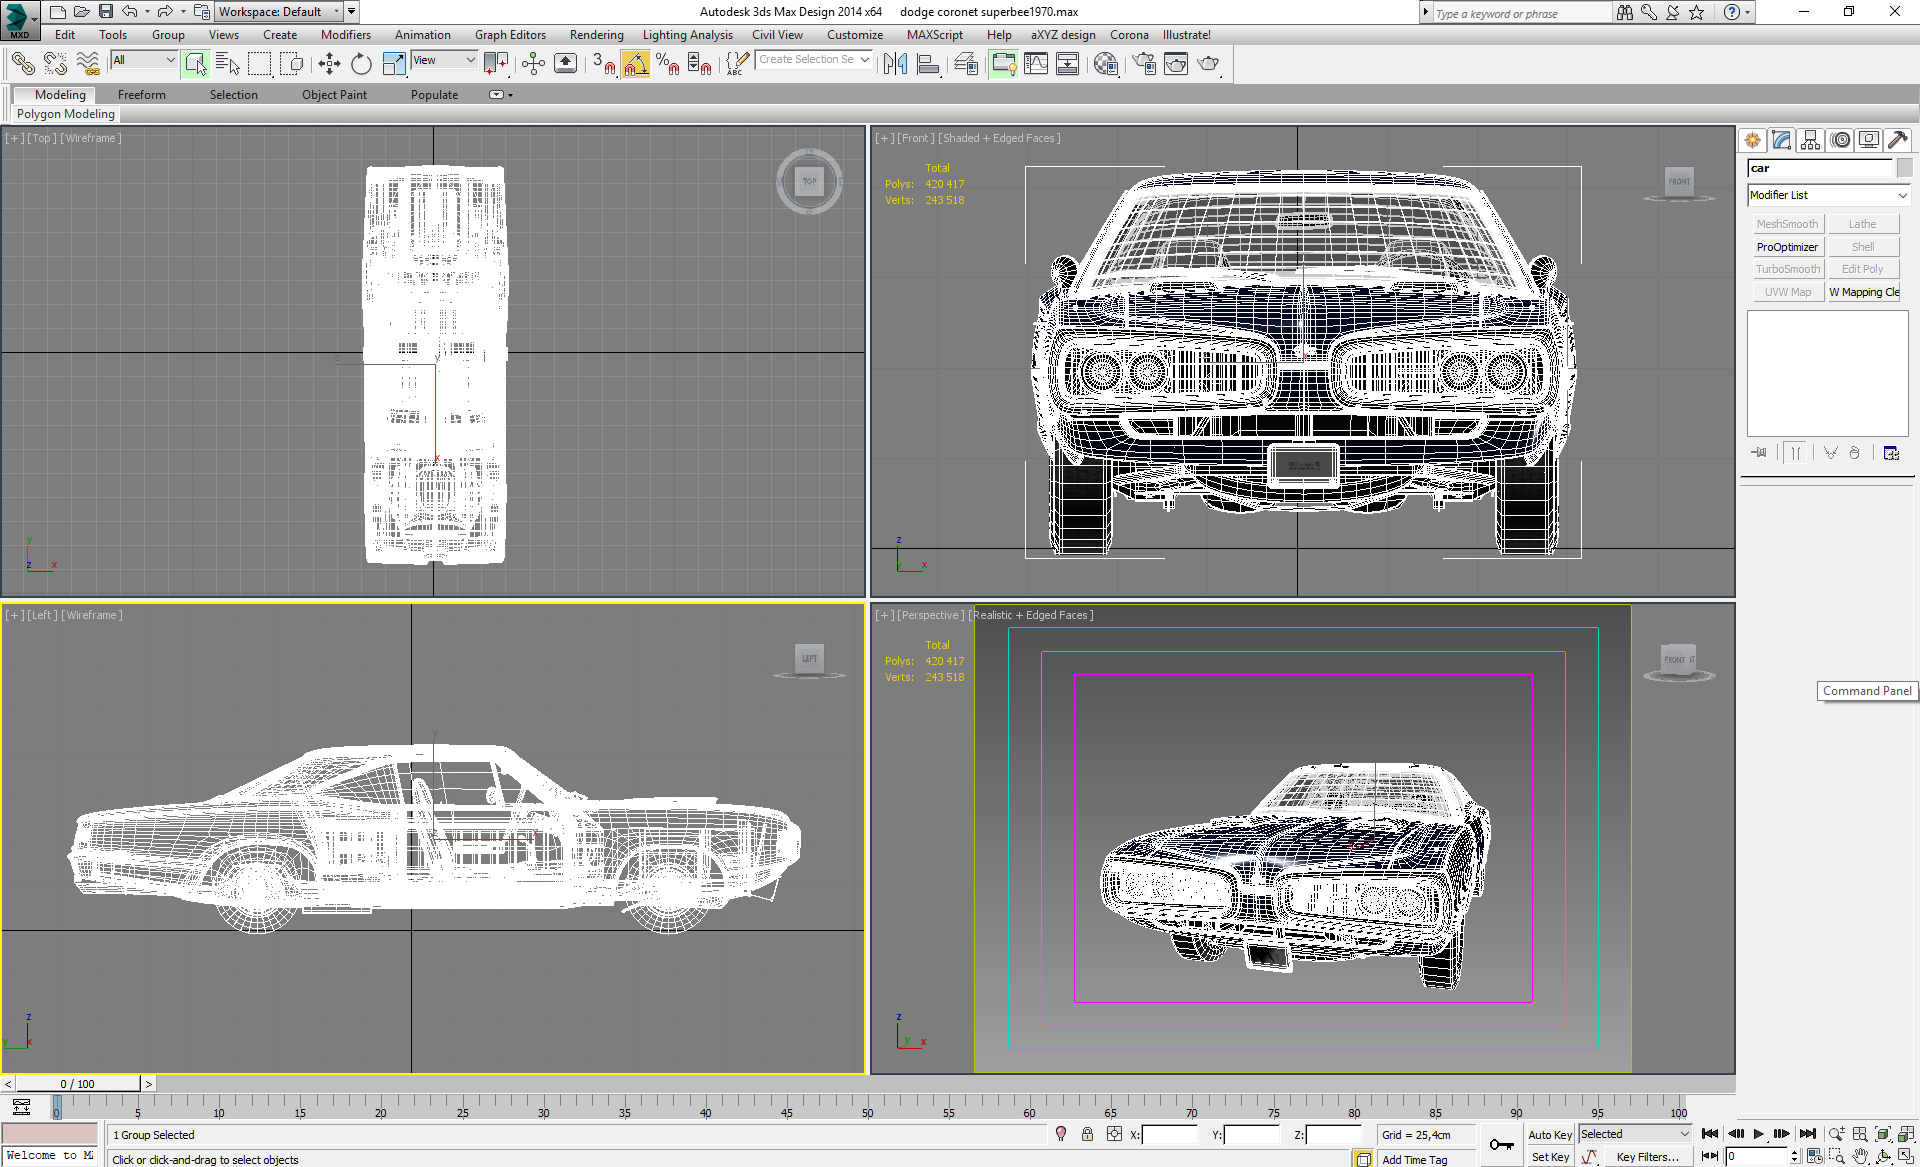Image resolution: width=1920 pixels, height=1167 pixels.
Task: Choose the Rectangular Selection Region tool
Action: (x=260, y=64)
